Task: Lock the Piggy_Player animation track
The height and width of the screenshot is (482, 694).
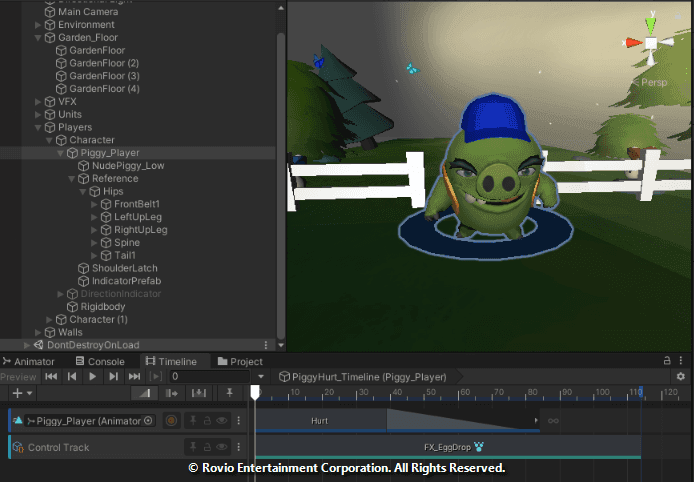Action: [207, 420]
